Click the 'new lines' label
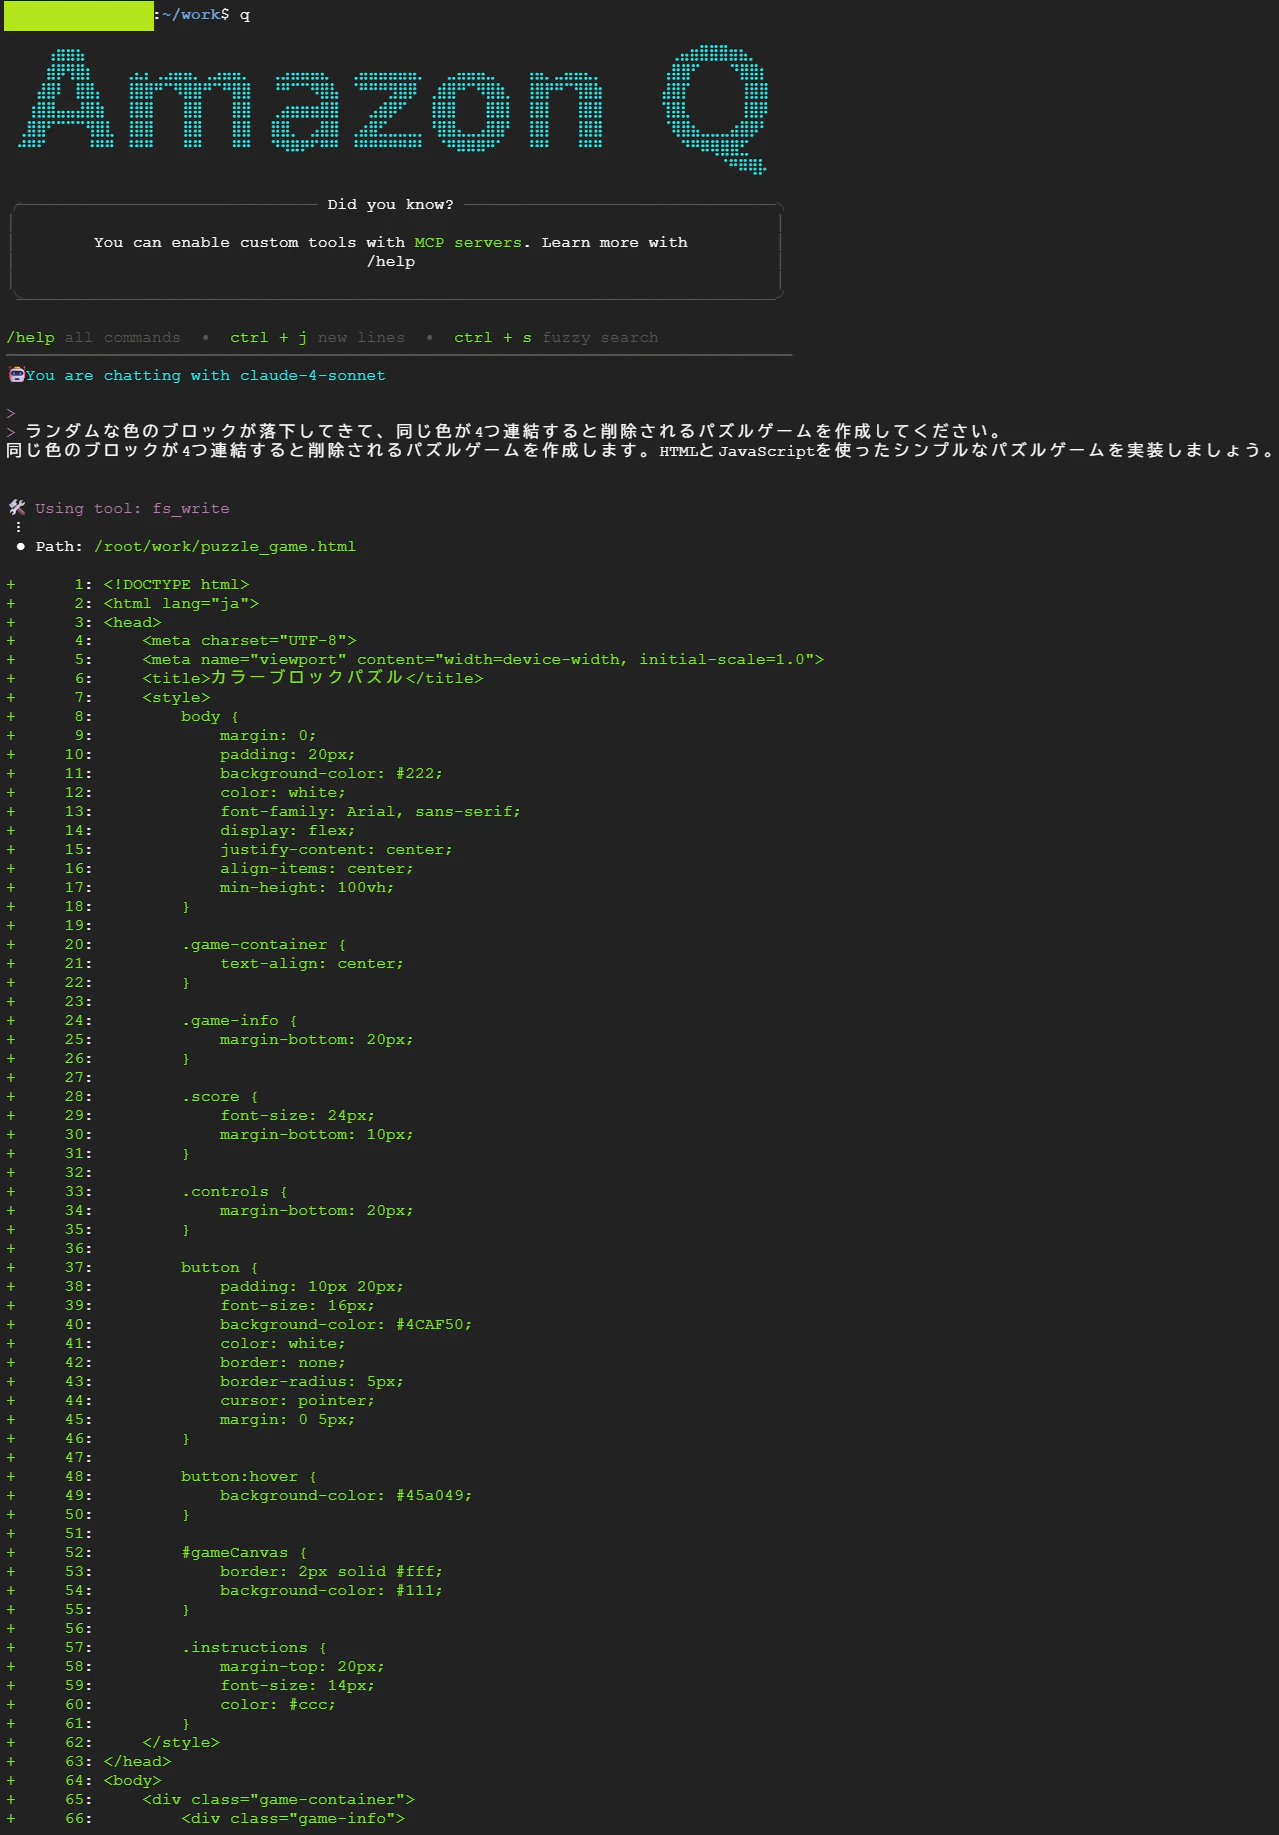Viewport: 1279px width, 1835px height. [x=361, y=337]
